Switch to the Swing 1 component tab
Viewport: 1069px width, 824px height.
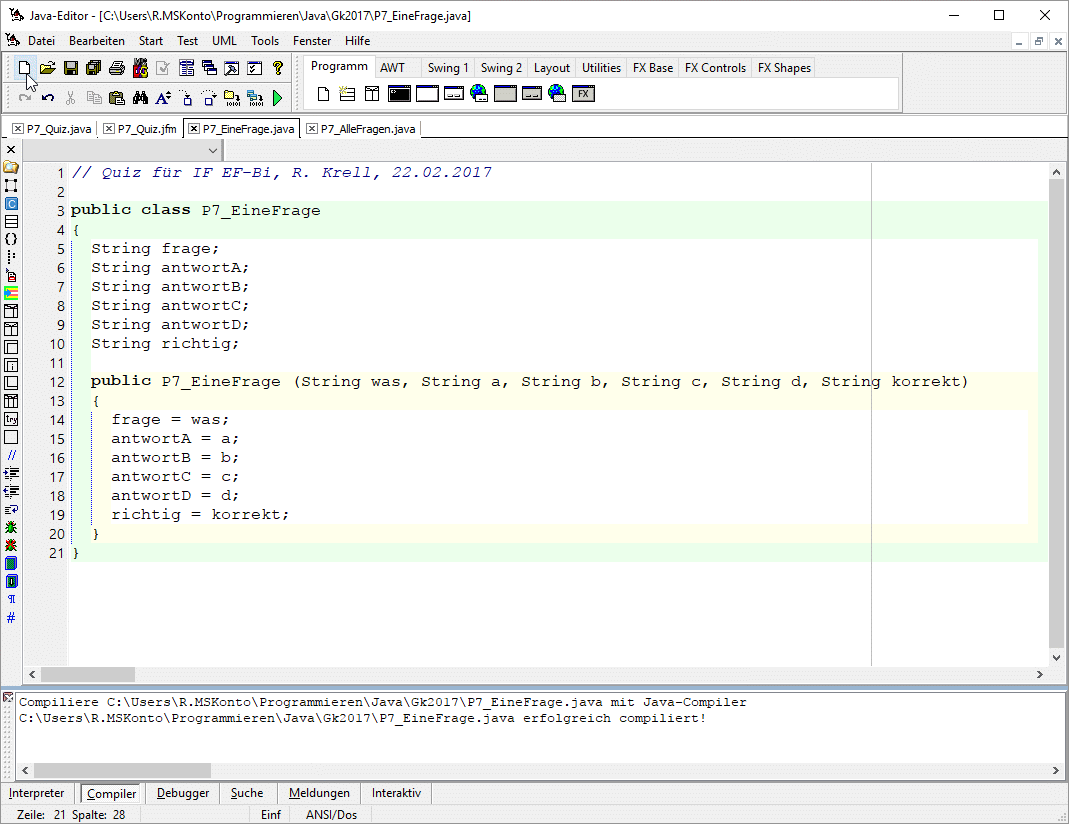(x=447, y=68)
